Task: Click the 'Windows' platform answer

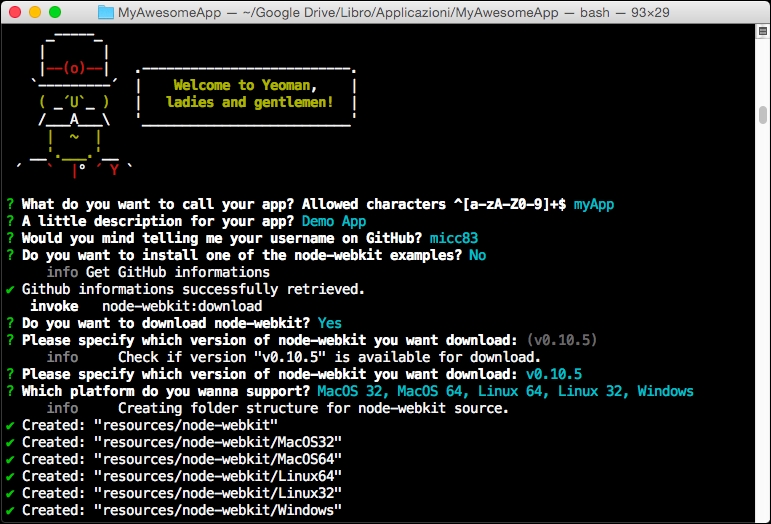Action: tap(665, 391)
